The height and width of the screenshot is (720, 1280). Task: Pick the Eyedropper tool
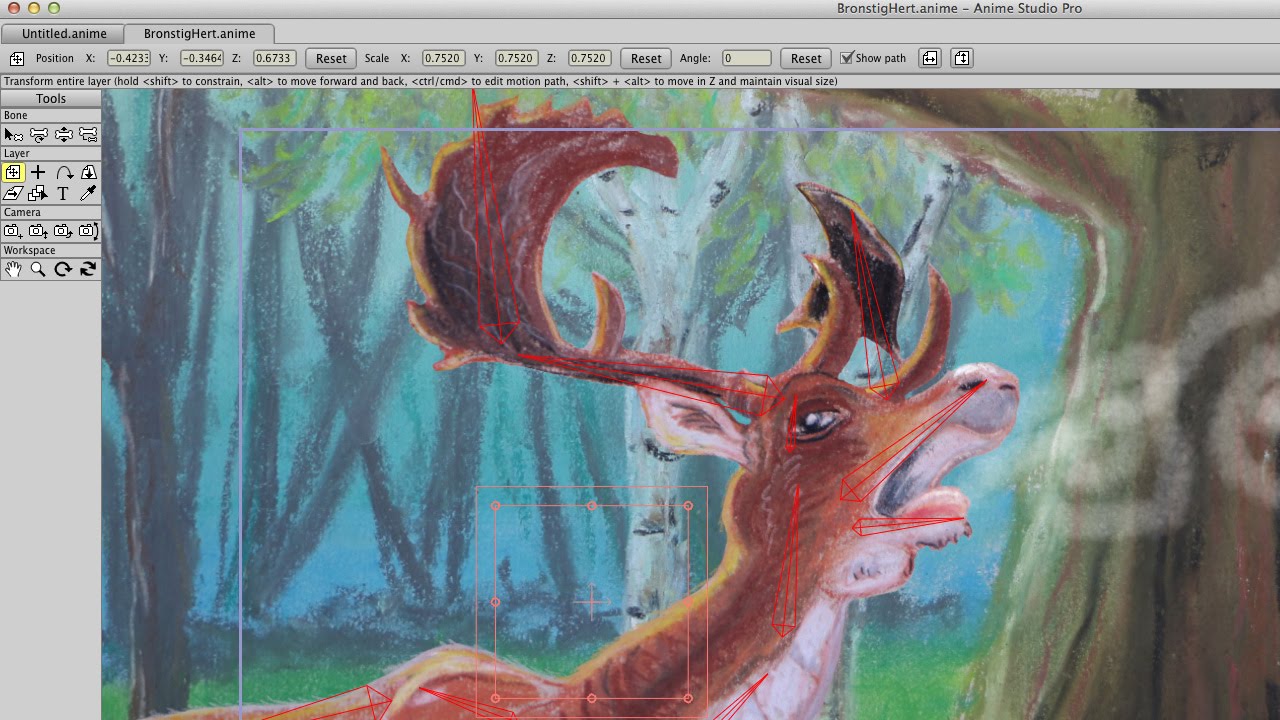pyautogui.click(x=88, y=194)
